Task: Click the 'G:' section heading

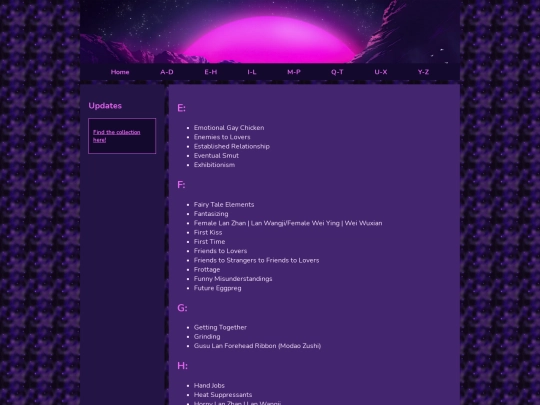Action: 182,308
